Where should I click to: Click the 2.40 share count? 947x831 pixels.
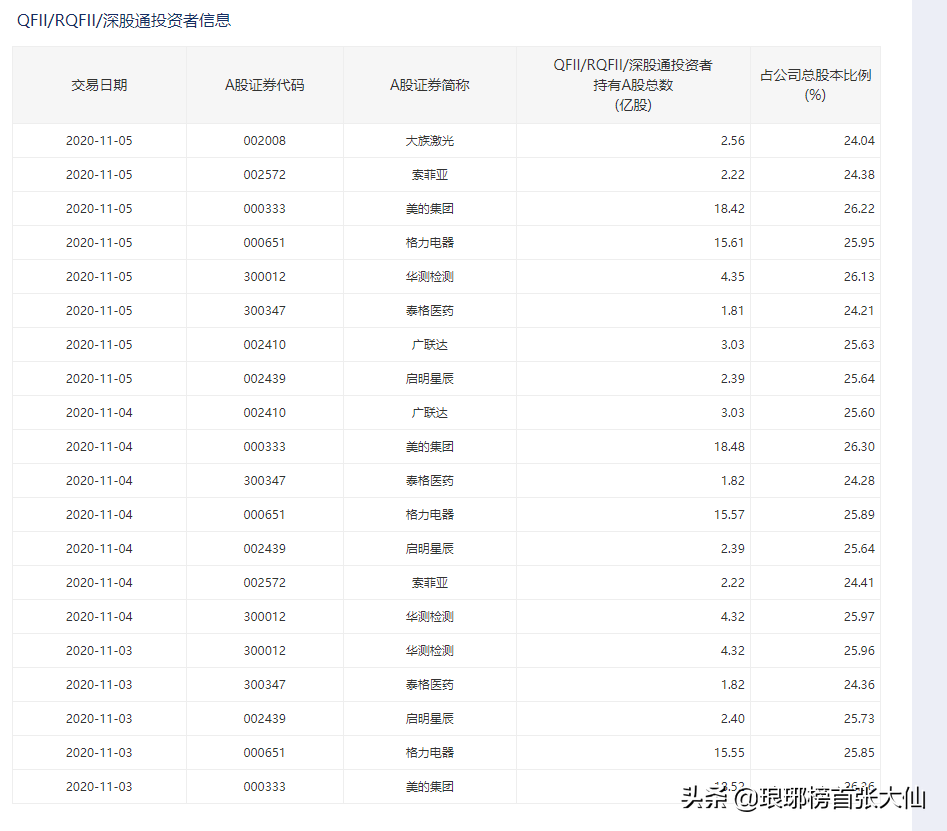coord(733,719)
